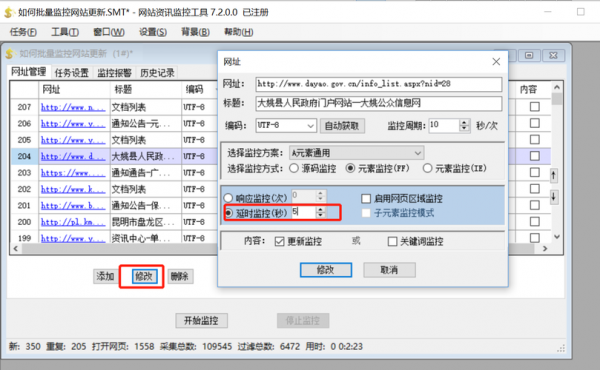Click the 网址 column header

(x=74, y=90)
